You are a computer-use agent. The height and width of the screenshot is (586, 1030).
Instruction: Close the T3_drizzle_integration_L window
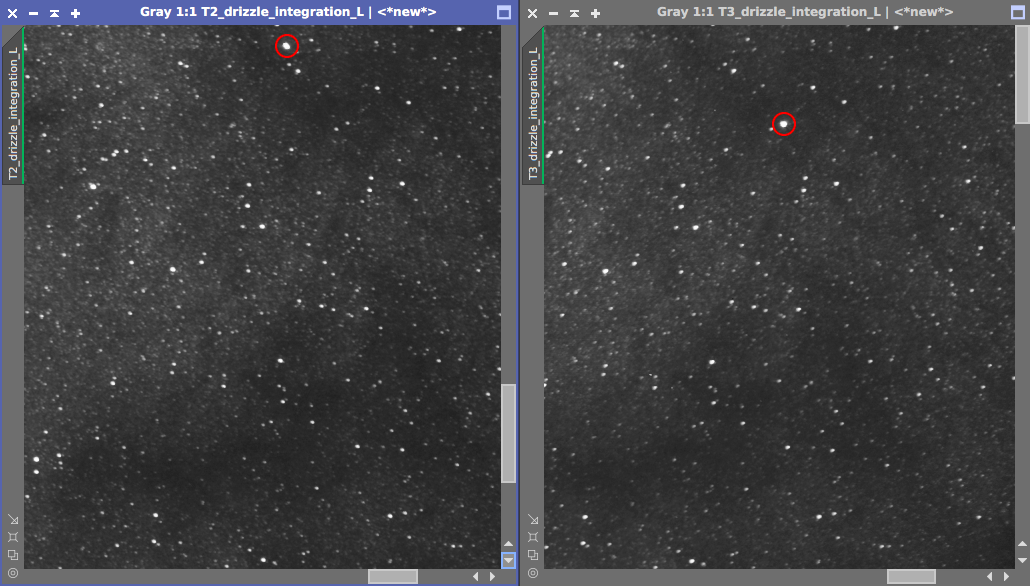coord(532,13)
